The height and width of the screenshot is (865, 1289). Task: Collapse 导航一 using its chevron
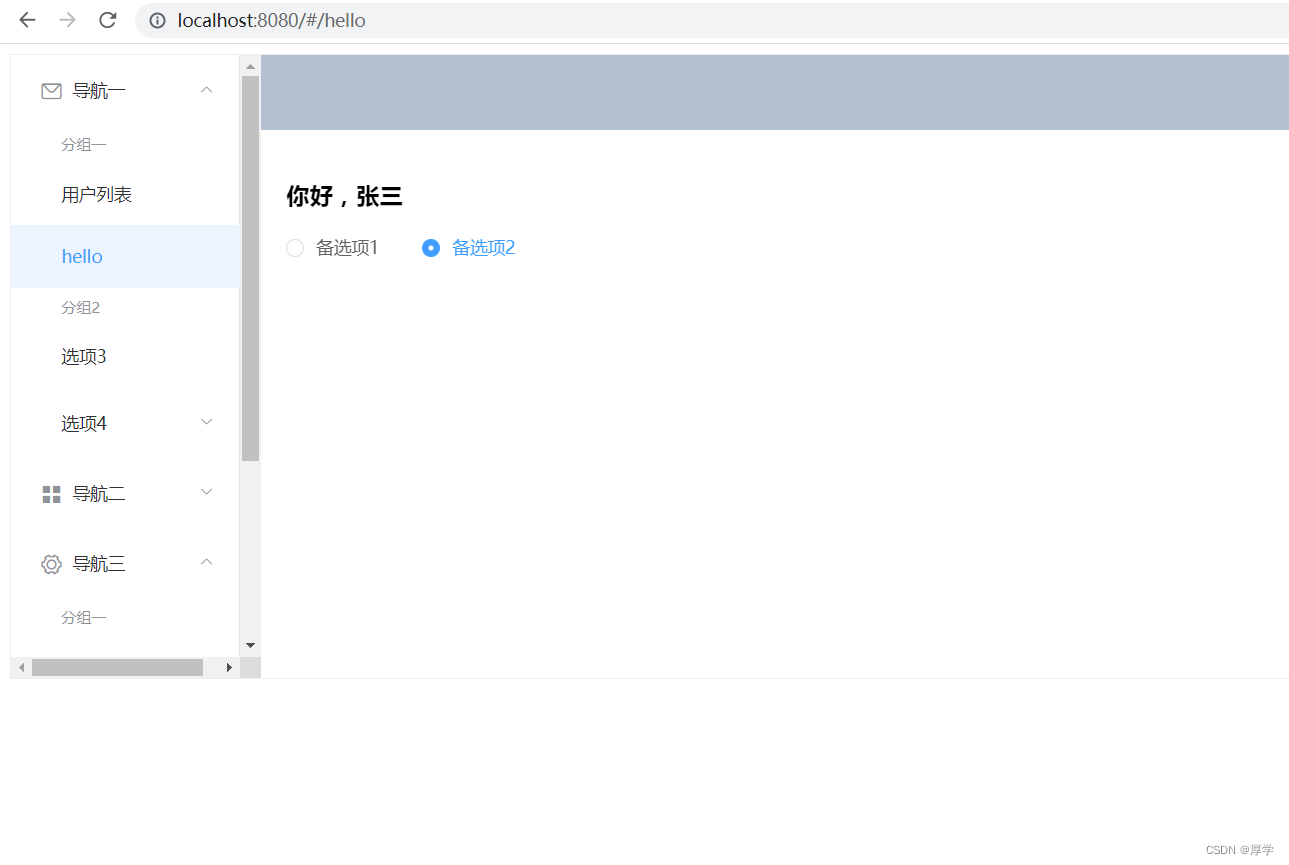pyautogui.click(x=207, y=90)
